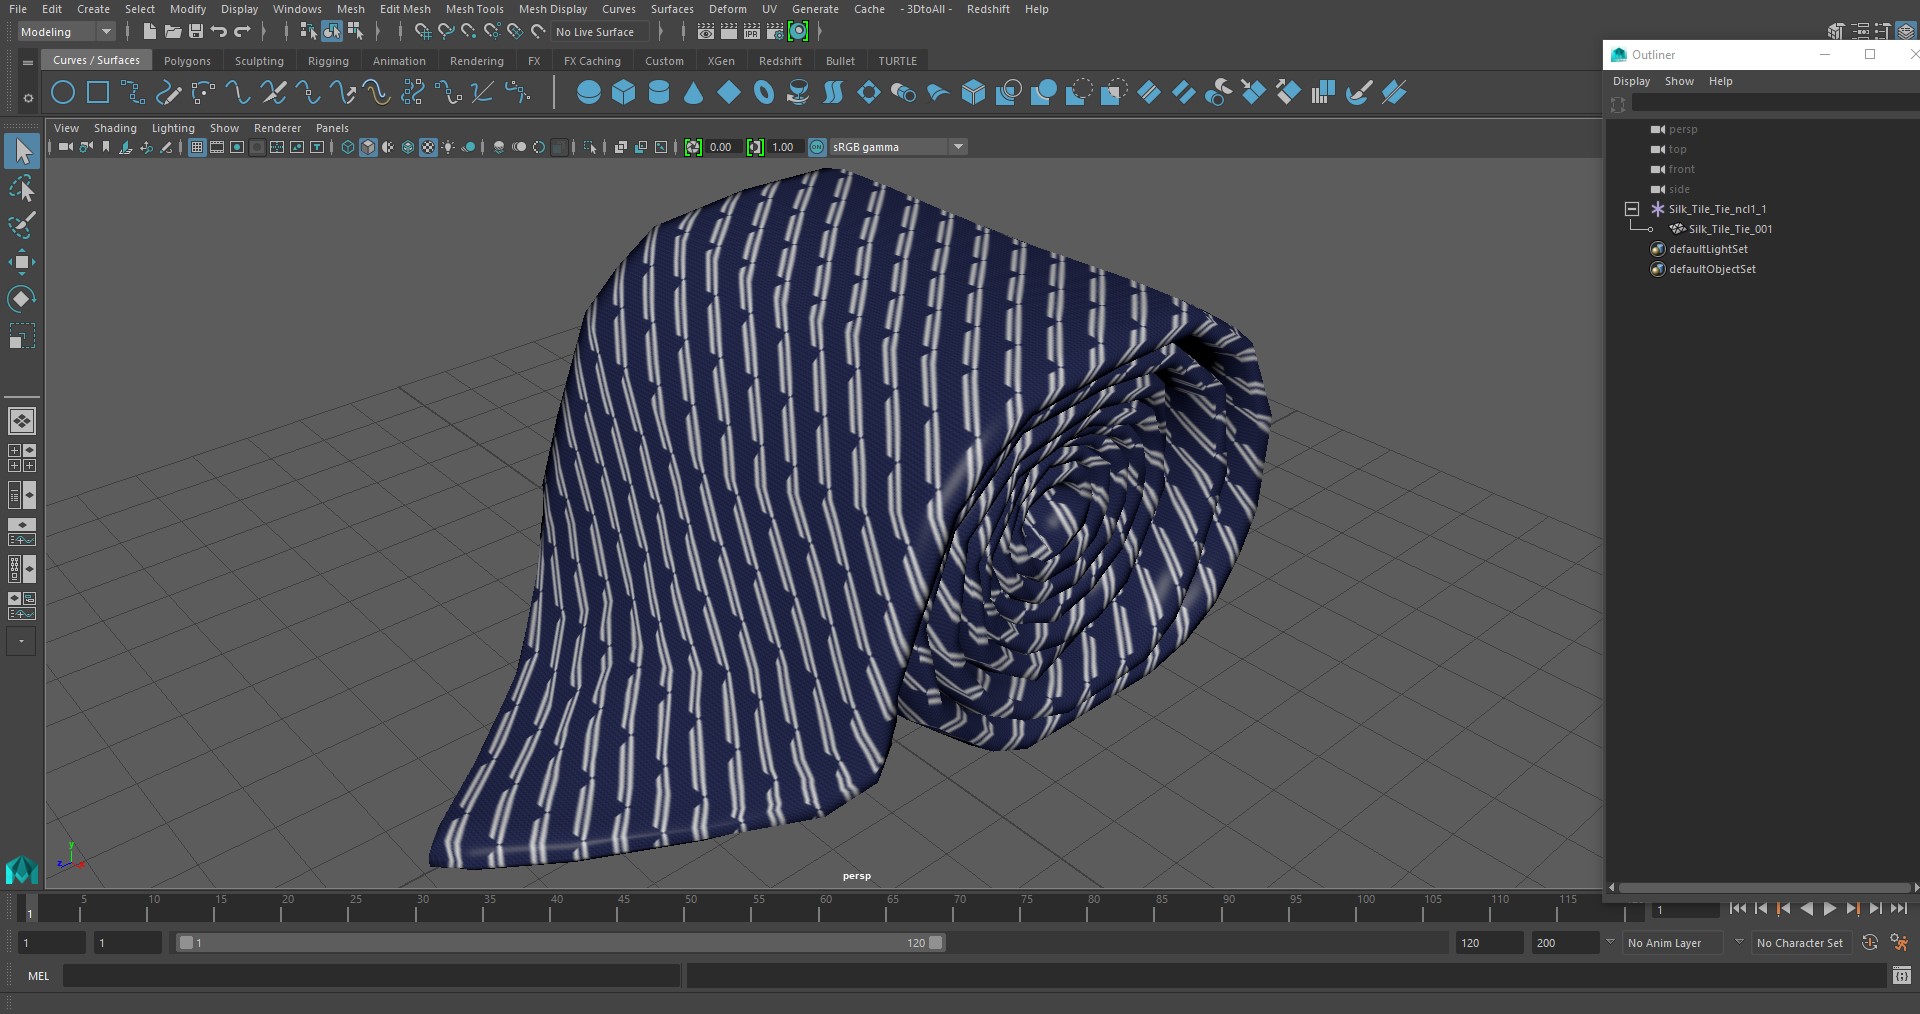
Task: Select Silk_Tile_Tie_001 in the Outliner
Action: point(1730,229)
